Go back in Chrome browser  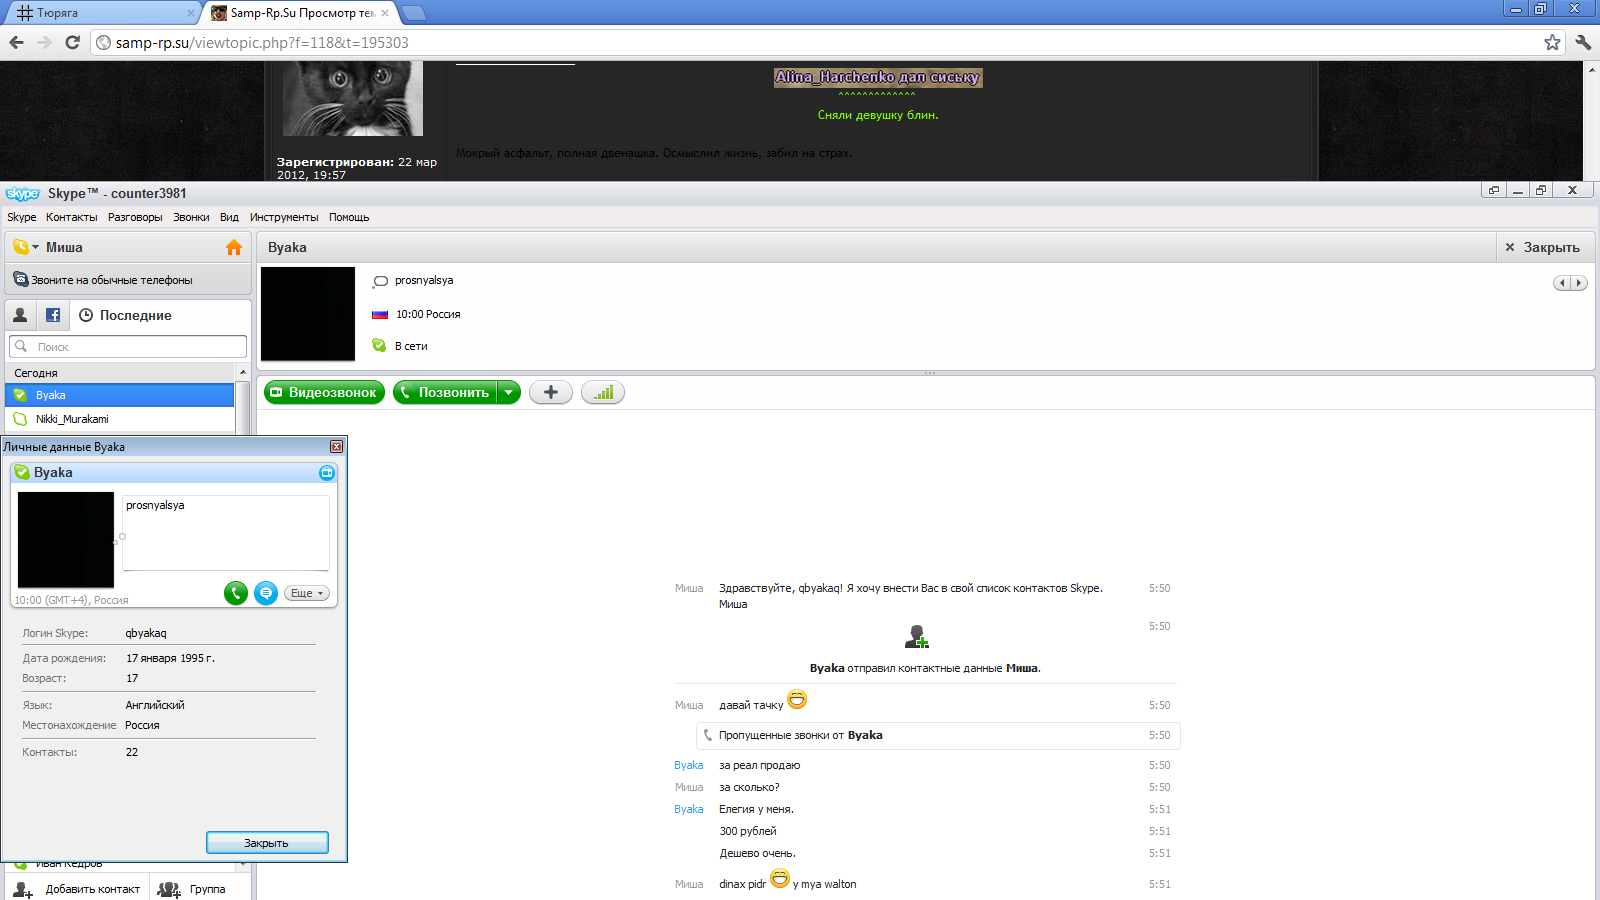tap(17, 42)
